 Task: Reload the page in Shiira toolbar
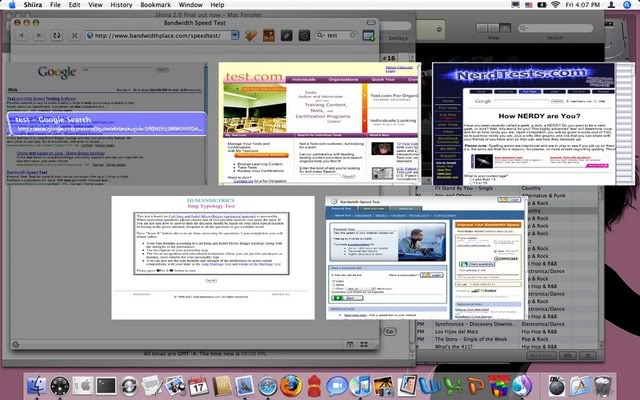click(x=56, y=36)
